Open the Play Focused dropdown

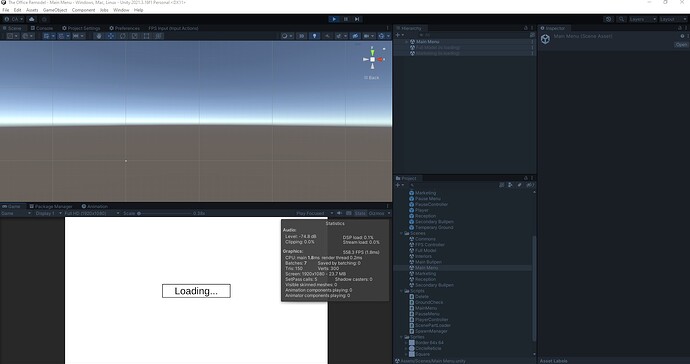tap(315, 213)
